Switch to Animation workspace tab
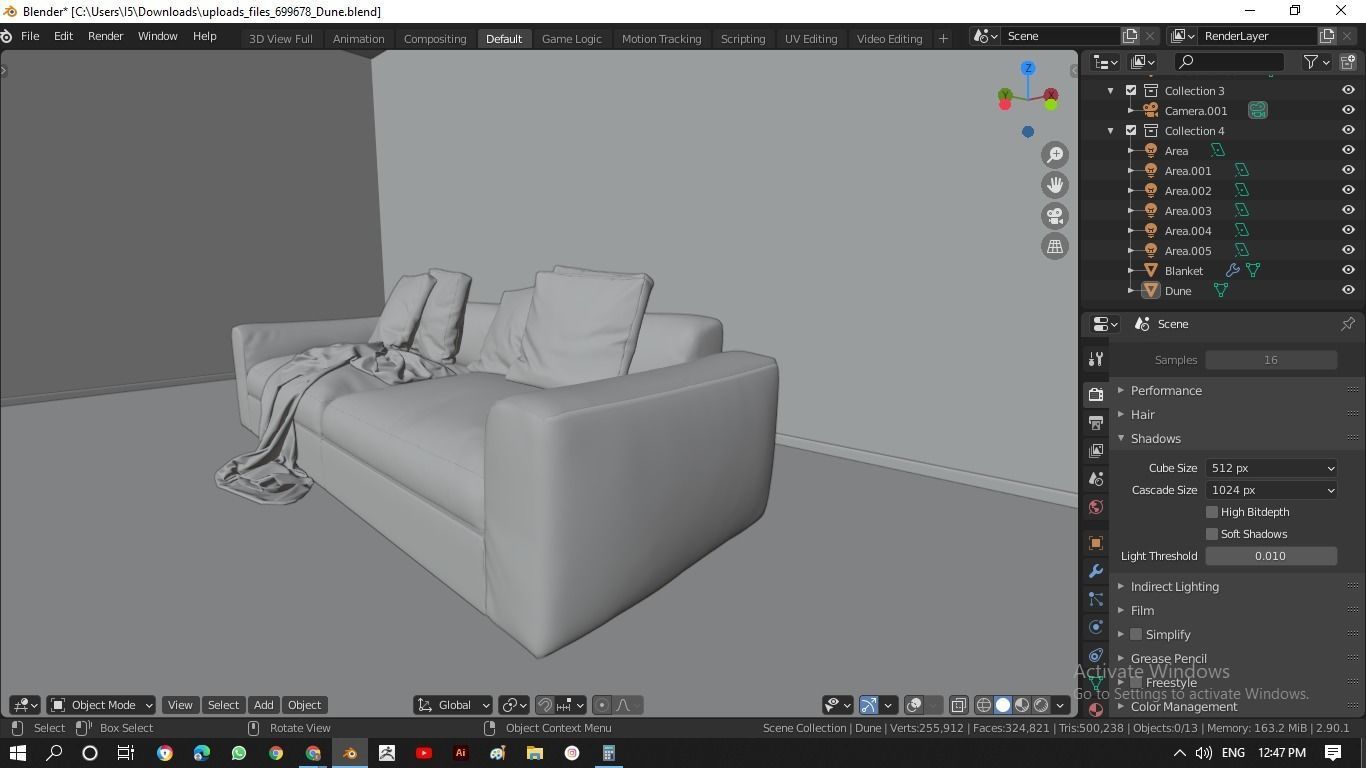 coord(358,38)
